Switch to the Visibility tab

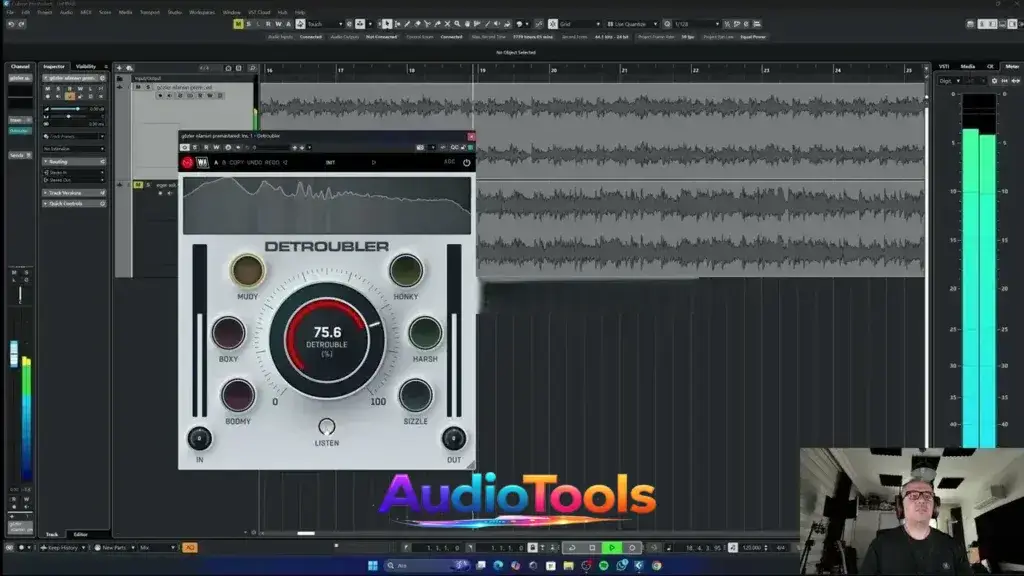[x=86, y=67]
